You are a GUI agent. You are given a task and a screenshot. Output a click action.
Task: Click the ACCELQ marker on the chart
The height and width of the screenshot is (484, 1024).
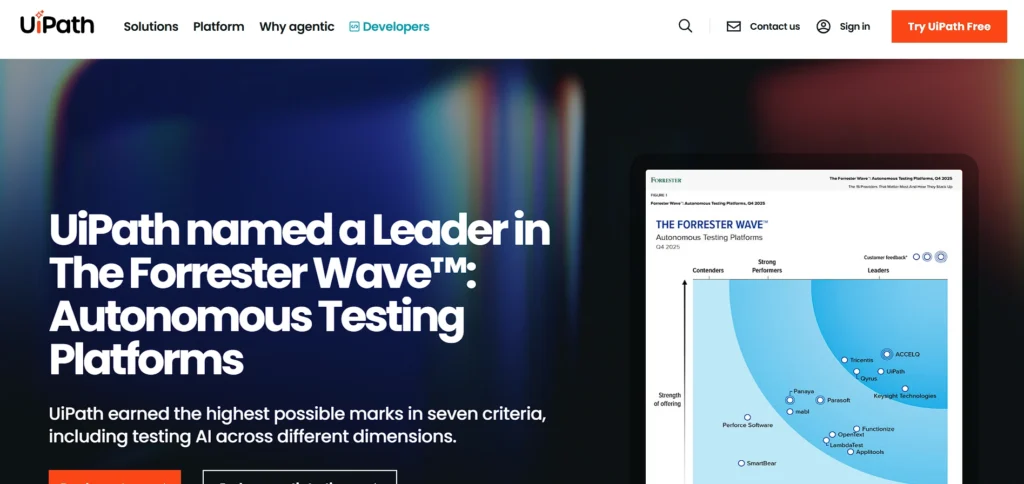tap(886, 354)
